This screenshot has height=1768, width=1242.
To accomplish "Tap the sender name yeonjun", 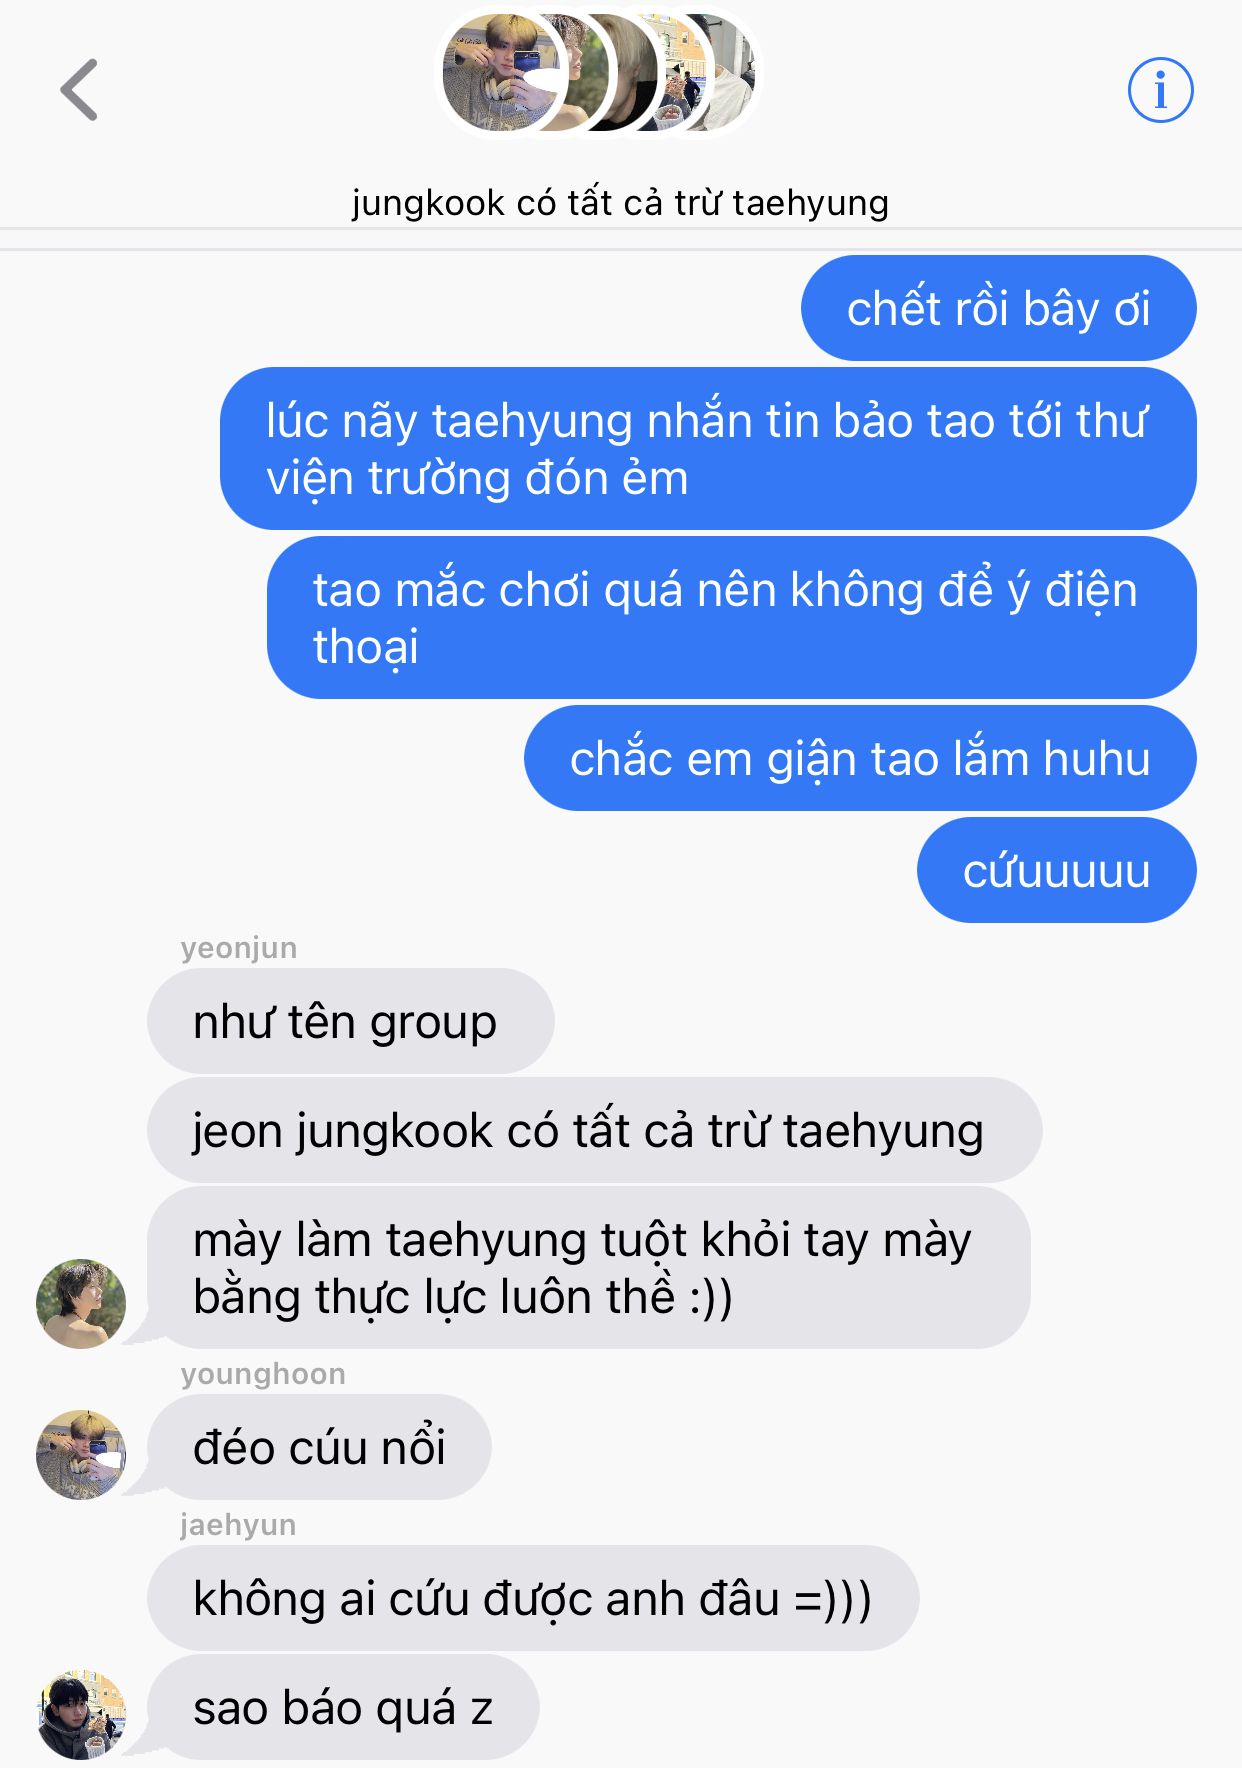I will point(239,948).
